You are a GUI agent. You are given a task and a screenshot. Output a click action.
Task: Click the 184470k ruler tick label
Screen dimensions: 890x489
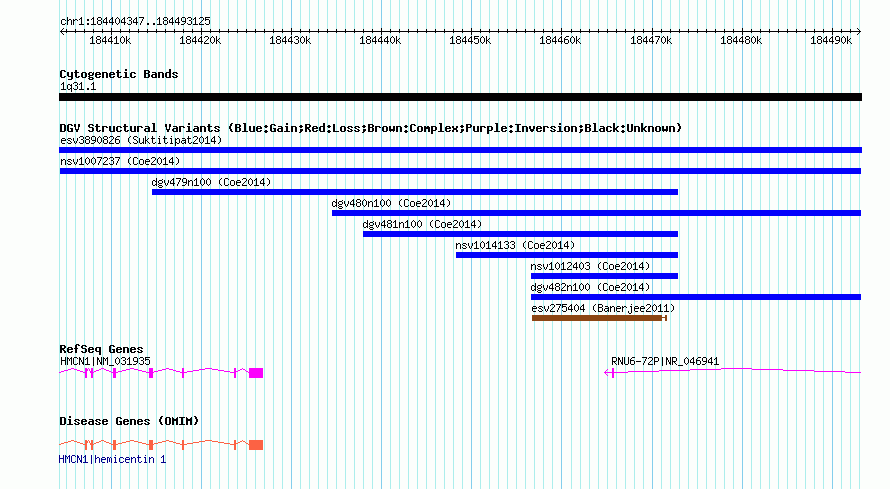coord(651,40)
